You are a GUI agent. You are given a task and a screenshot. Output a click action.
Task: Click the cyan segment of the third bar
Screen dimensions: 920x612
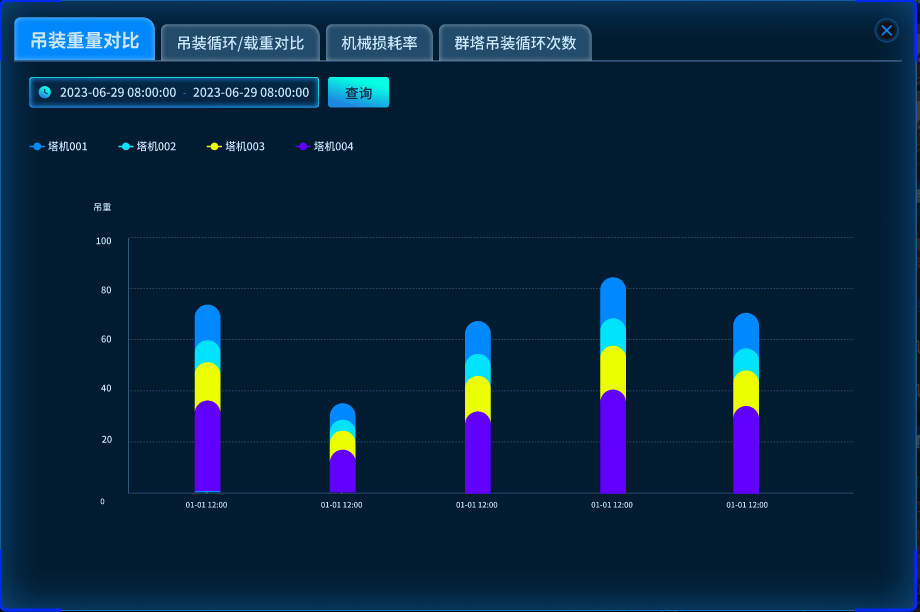tap(478, 366)
